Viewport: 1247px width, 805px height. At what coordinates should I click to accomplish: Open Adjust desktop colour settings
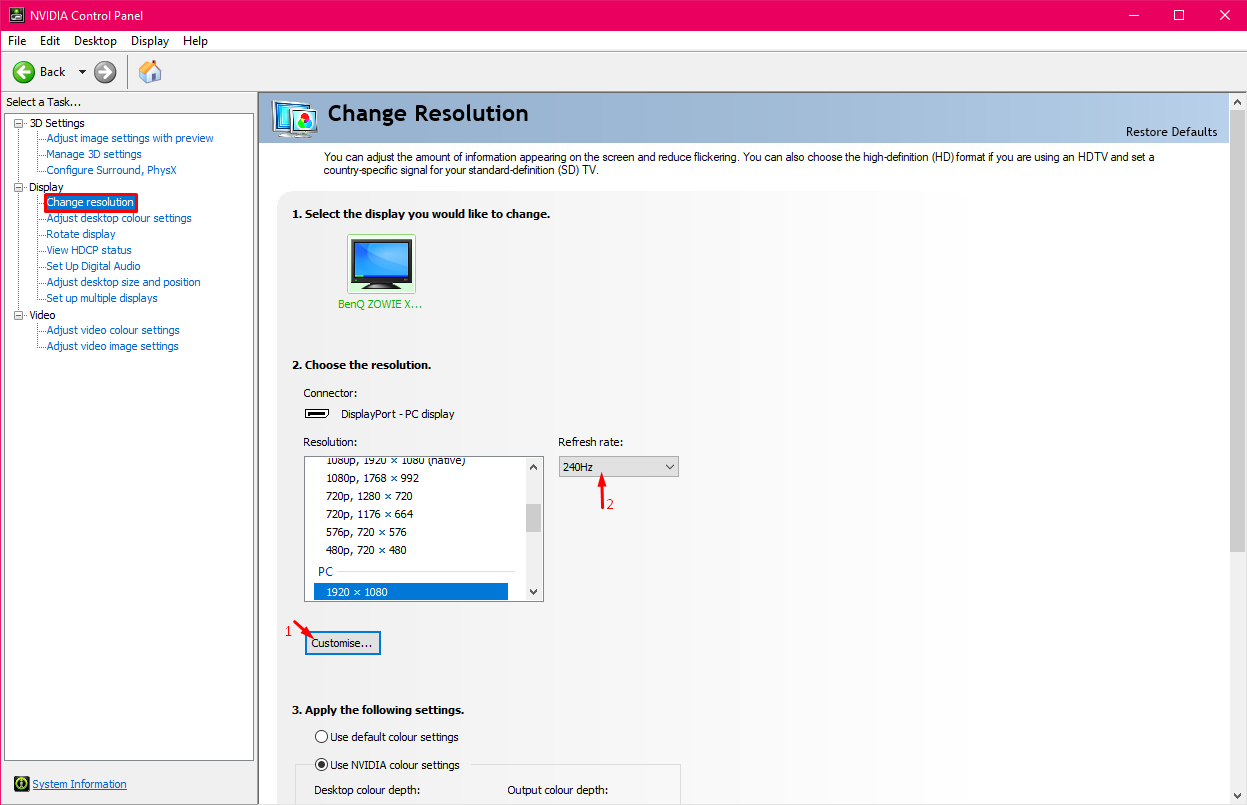coord(119,218)
